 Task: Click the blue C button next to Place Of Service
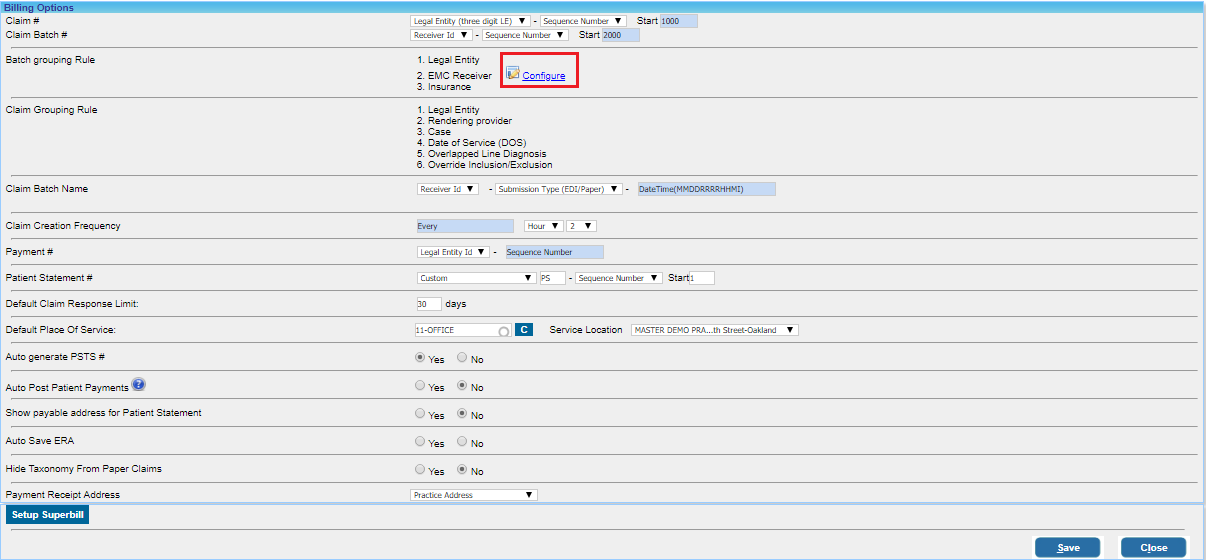524,330
